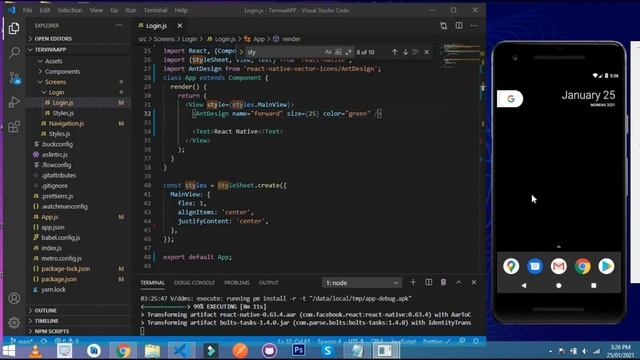This screenshot has width=640, height=360.
Task: Open the File menu
Action: click(27, 10)
